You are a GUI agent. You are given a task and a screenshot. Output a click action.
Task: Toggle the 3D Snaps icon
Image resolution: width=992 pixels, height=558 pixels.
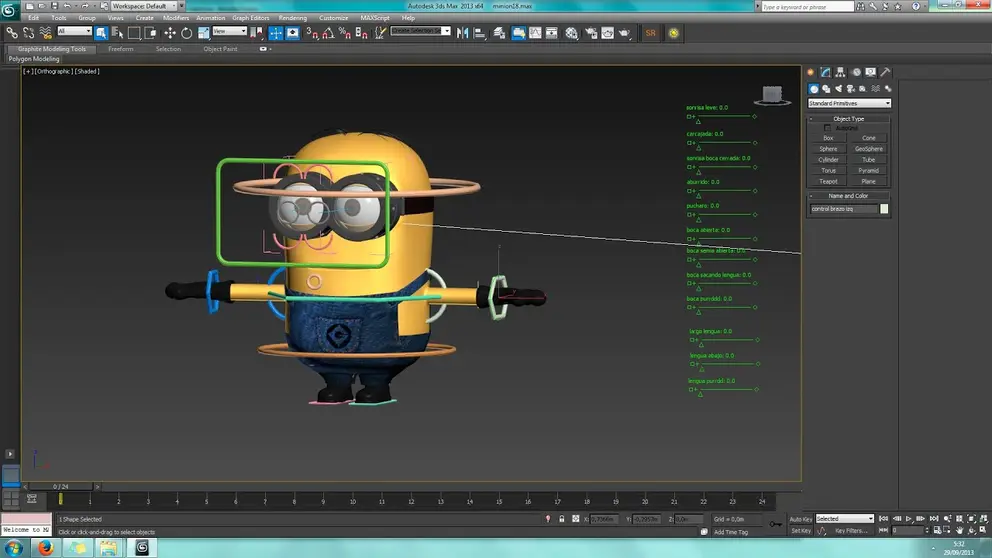click(312, 32)
